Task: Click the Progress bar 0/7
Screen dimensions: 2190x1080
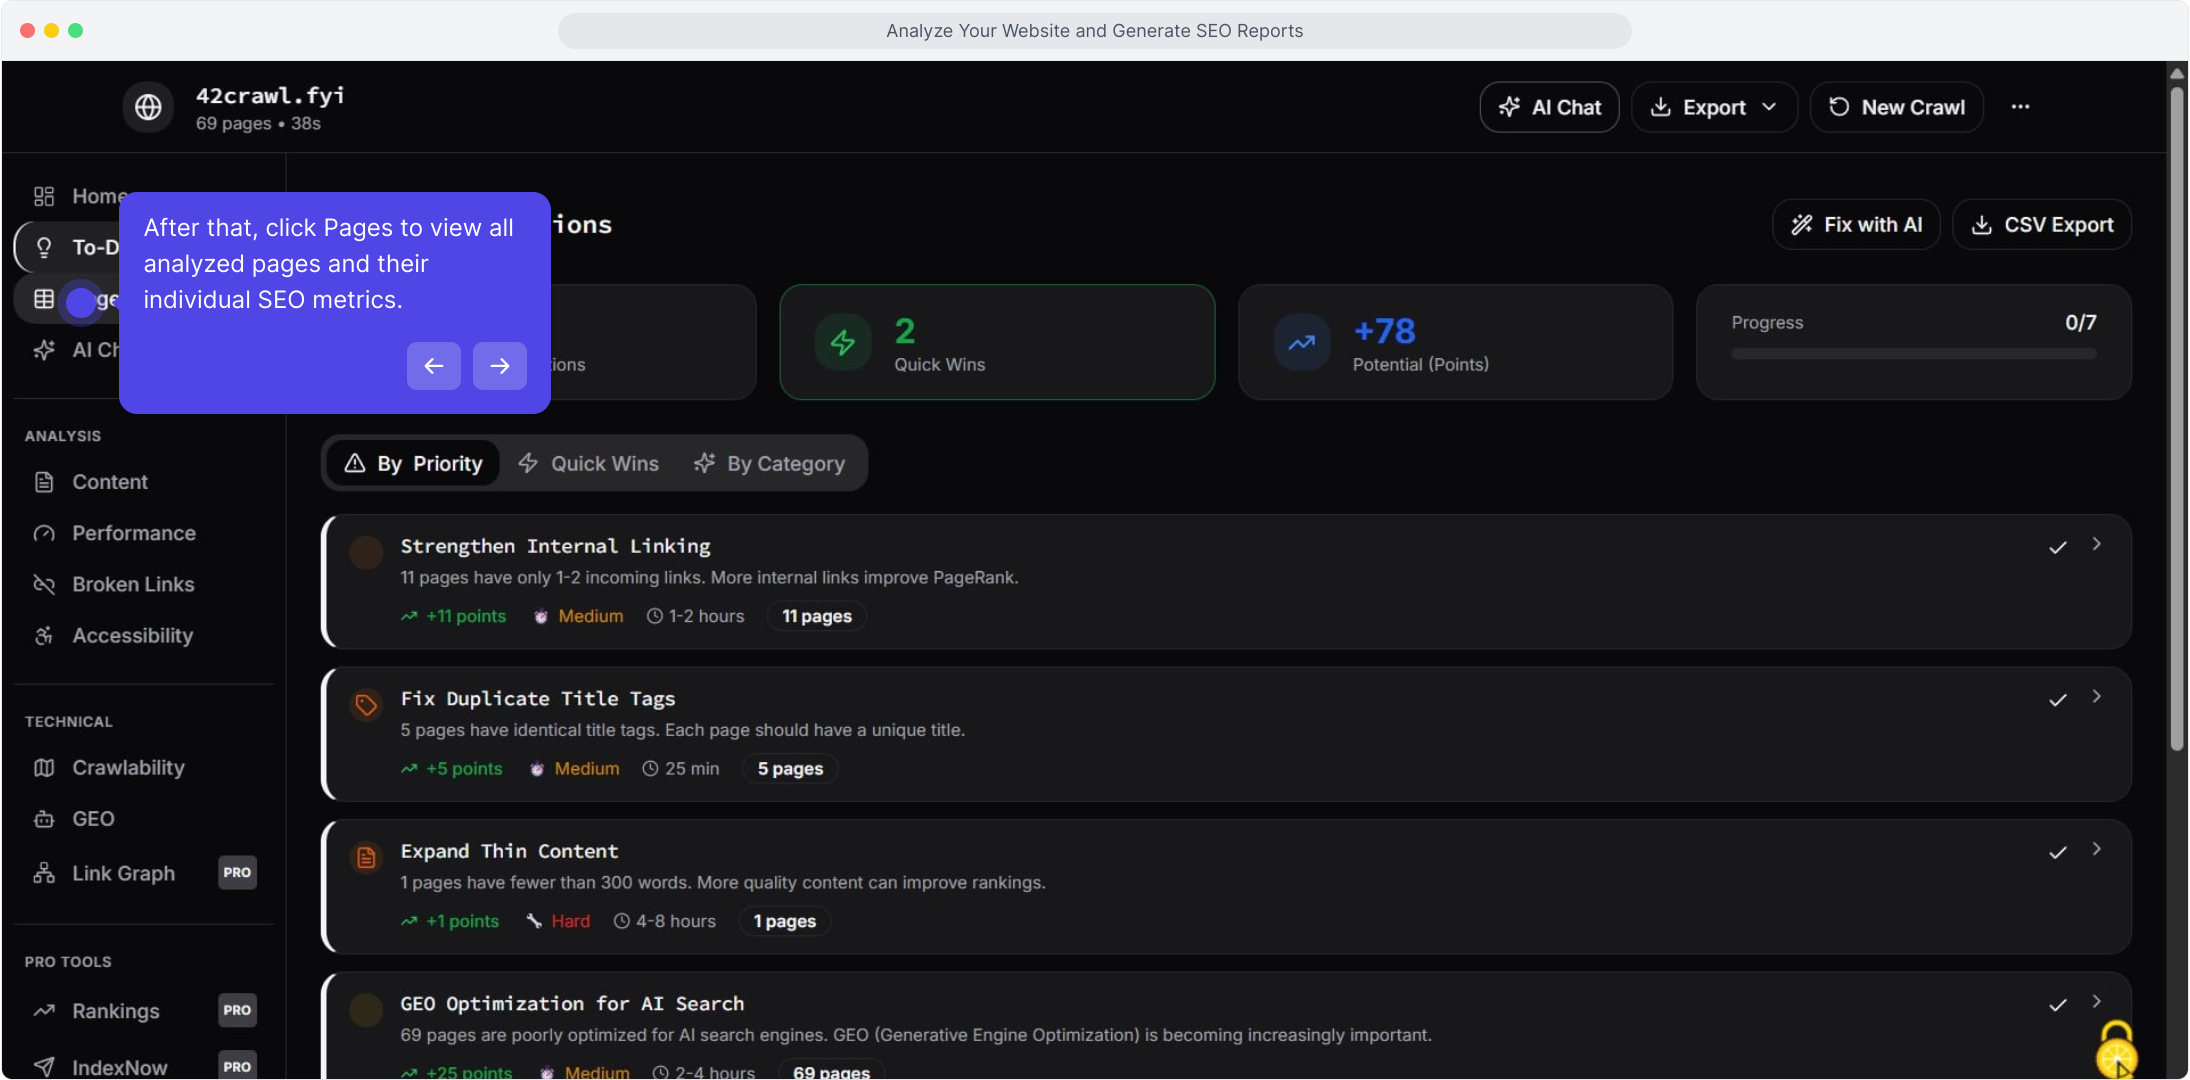Action: tap(1913, 353)
